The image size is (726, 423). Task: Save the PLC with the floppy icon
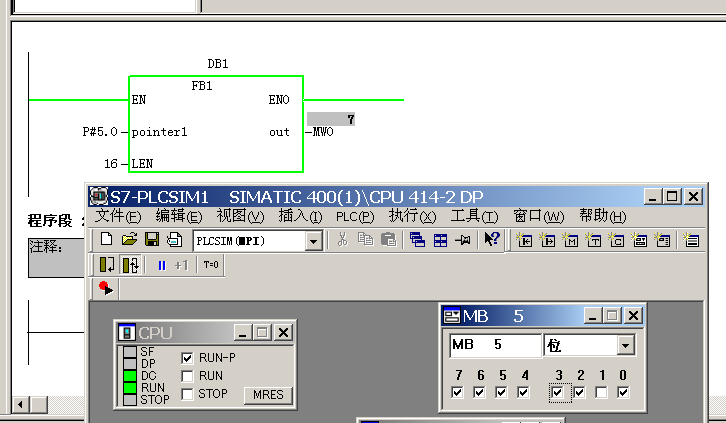tap(152, 239)
